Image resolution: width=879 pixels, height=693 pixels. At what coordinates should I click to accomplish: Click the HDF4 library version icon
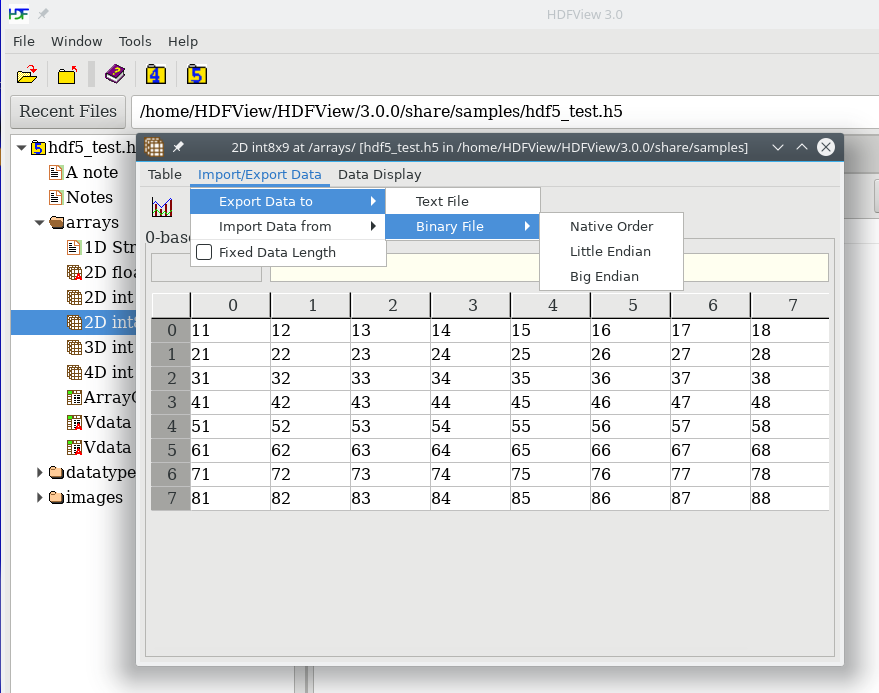156,75
